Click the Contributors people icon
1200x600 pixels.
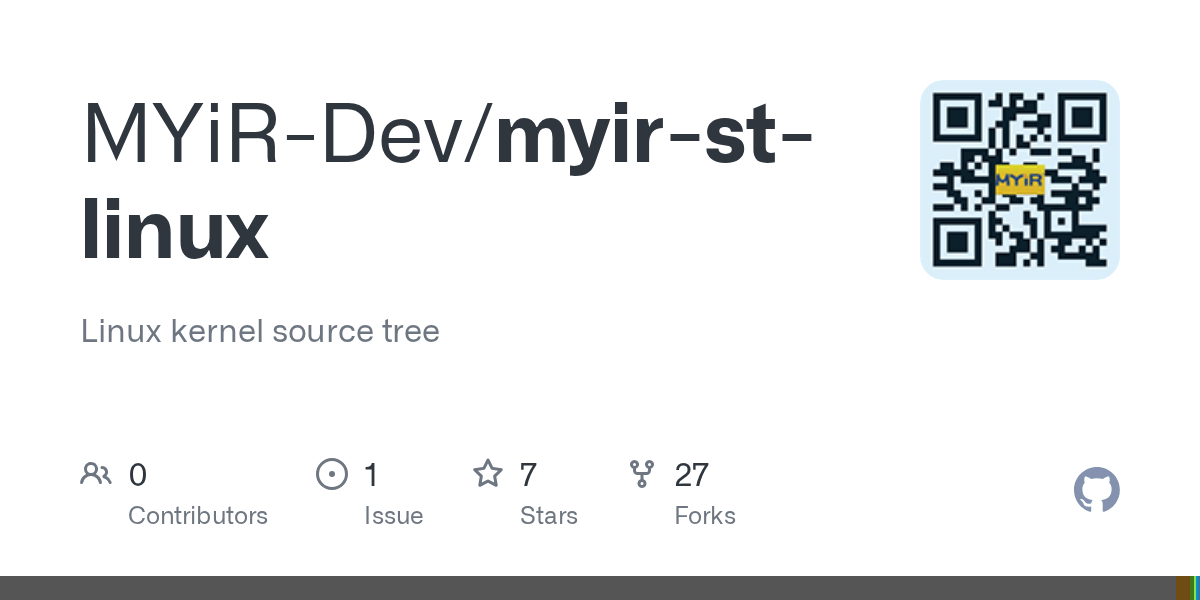[x=96, y=474]
